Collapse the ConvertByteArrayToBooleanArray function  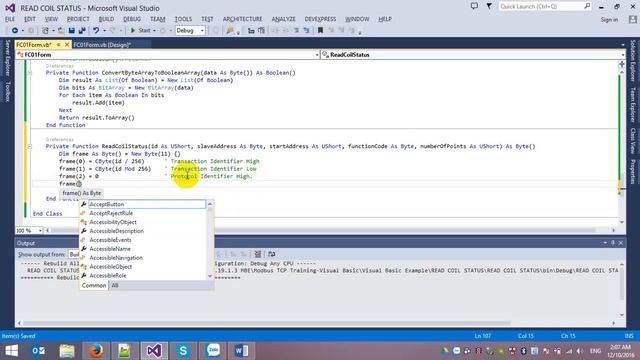pos(29,73)
